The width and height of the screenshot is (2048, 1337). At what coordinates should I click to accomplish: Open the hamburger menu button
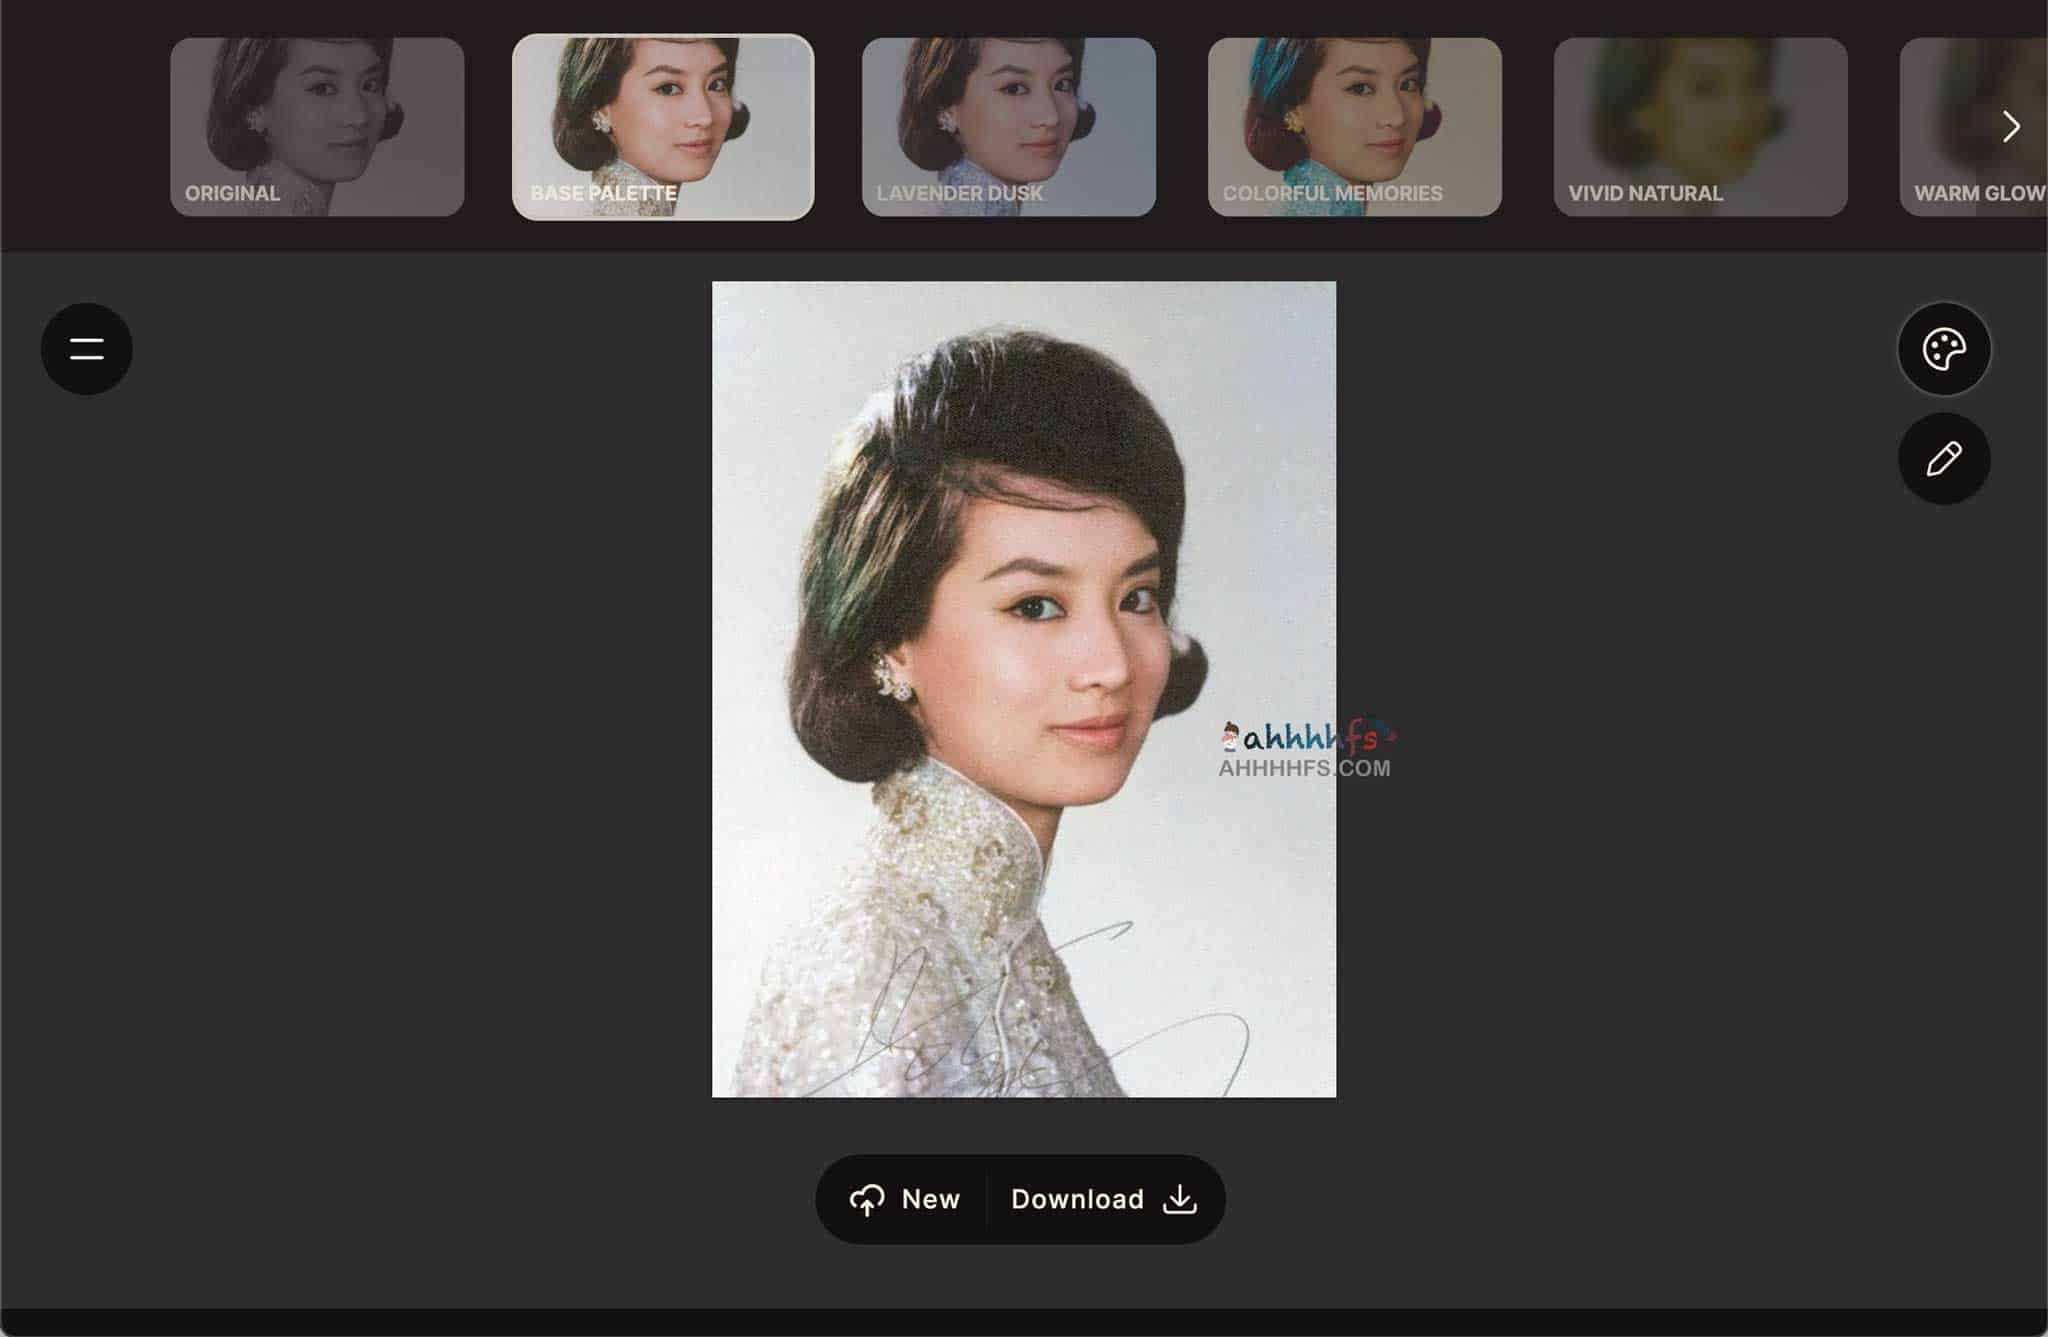pos(87,349)
